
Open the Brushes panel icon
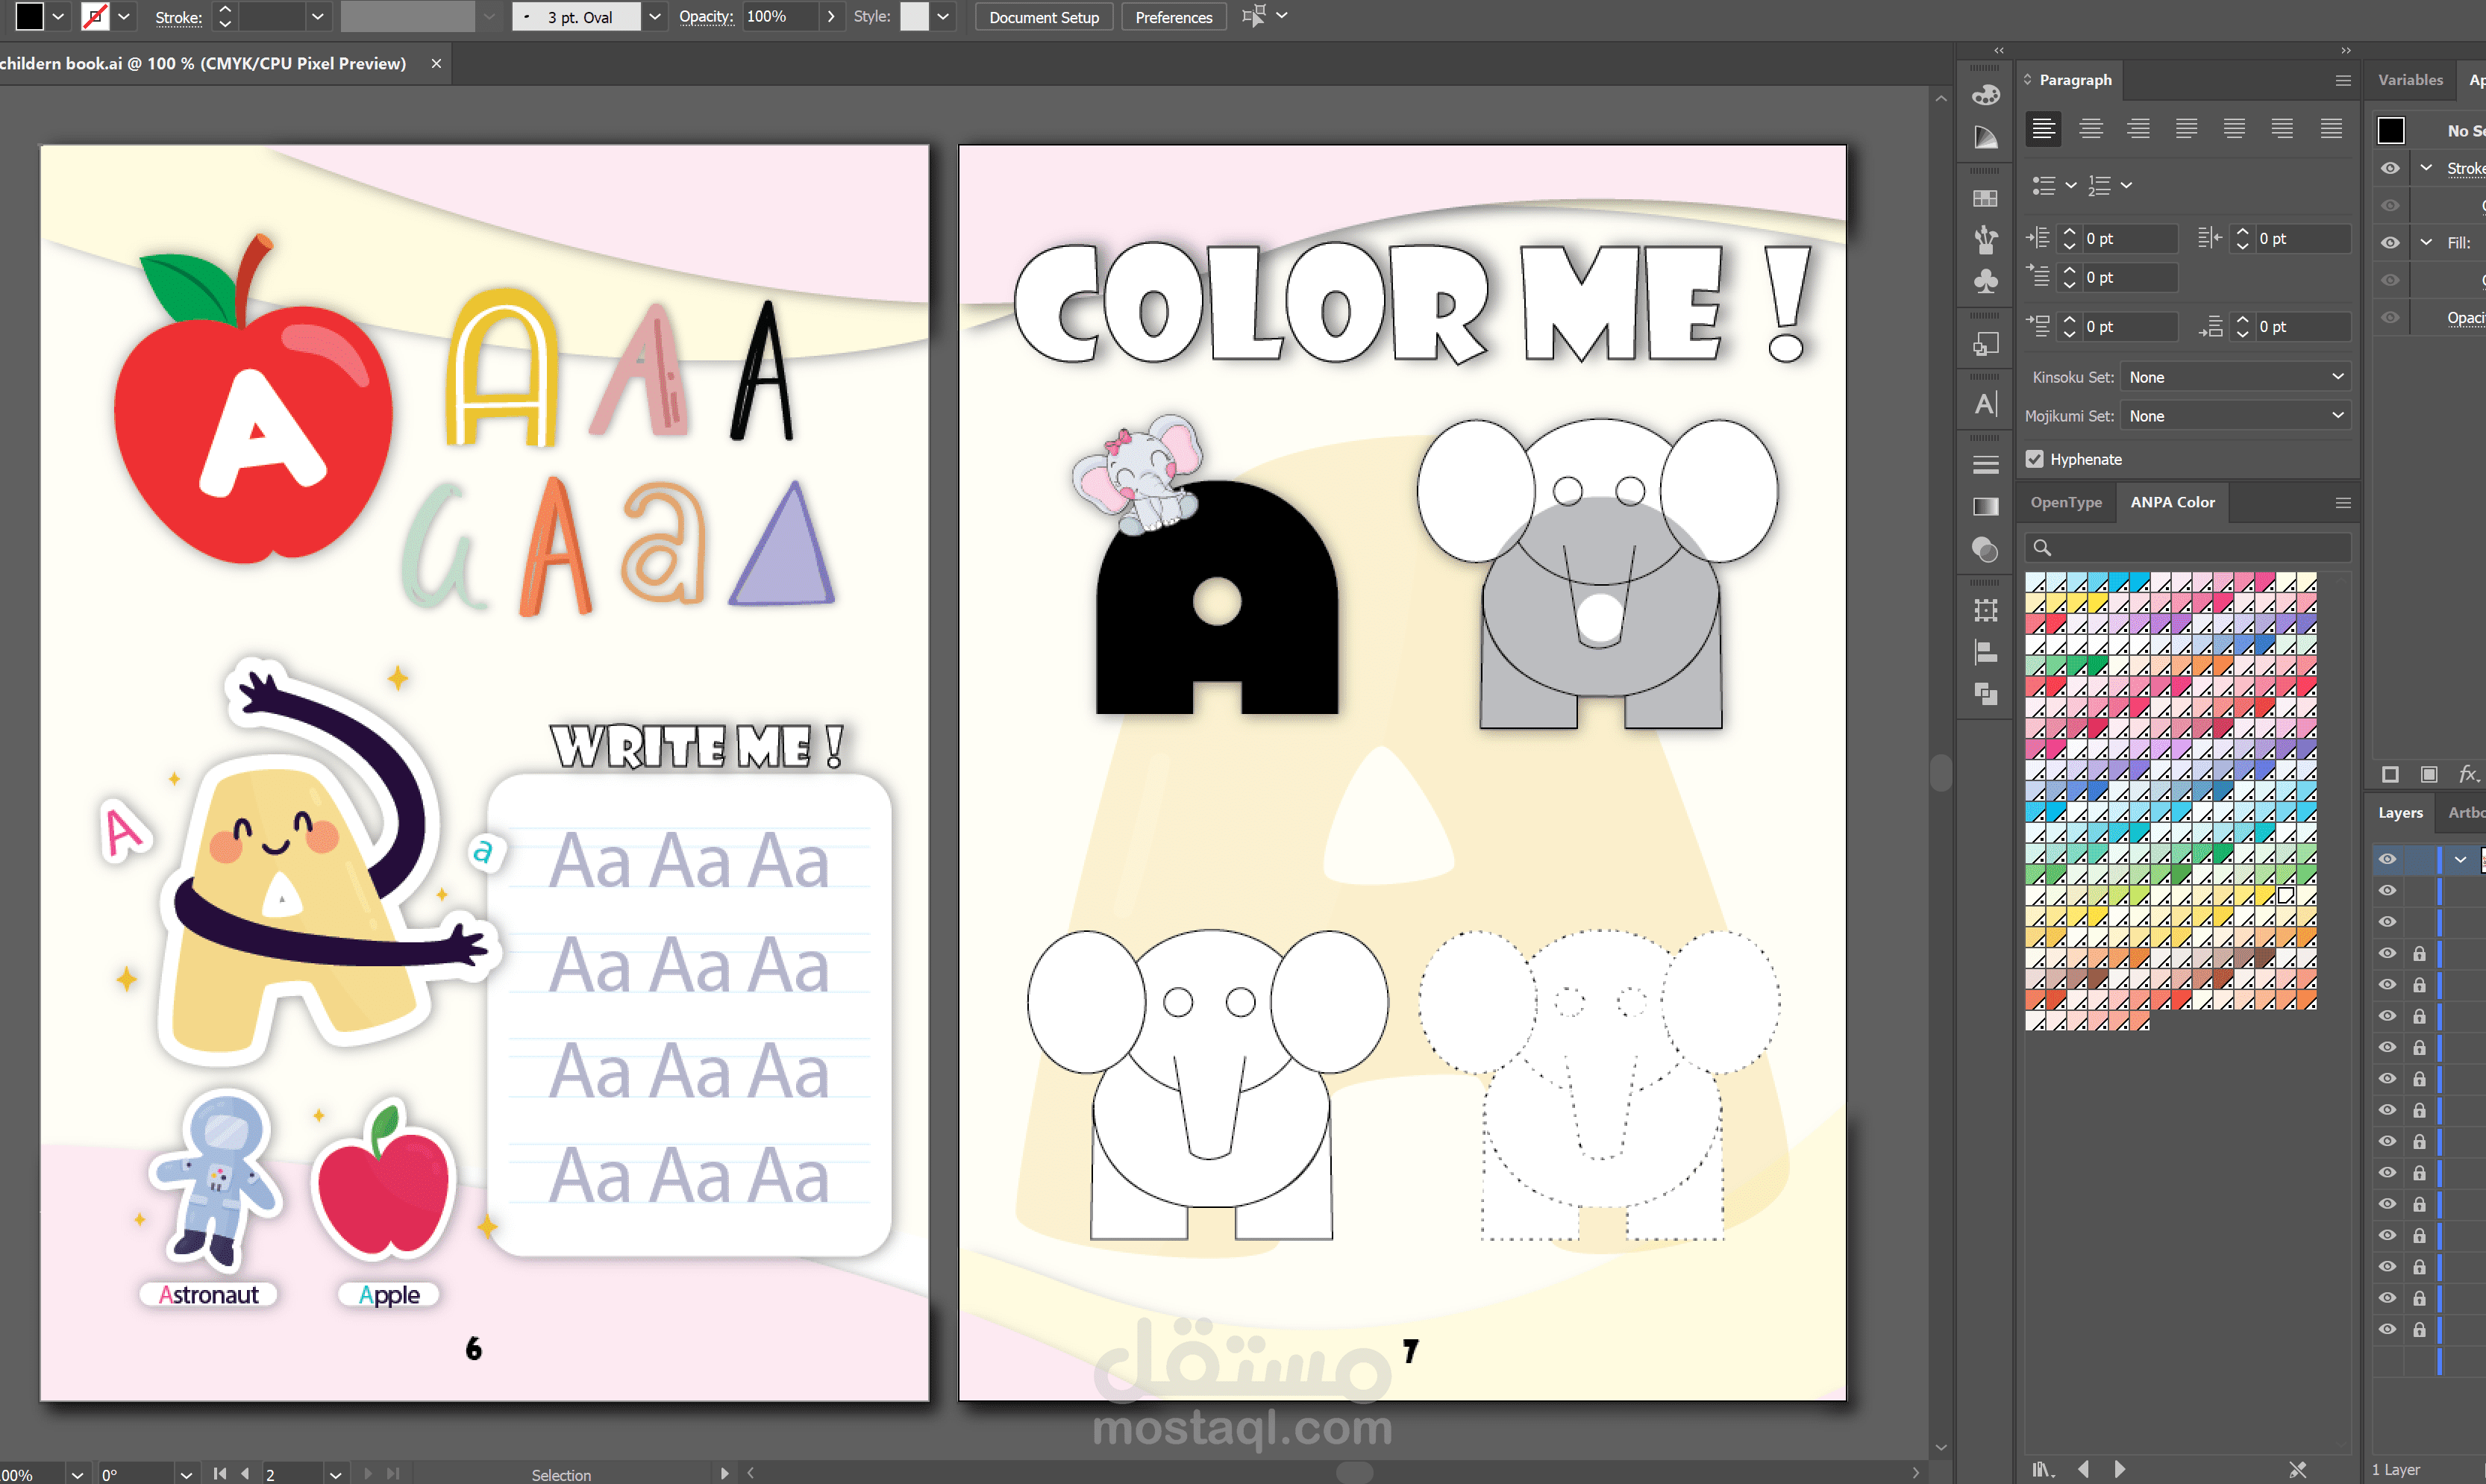pyautogui.click(x=1985, y=239)
